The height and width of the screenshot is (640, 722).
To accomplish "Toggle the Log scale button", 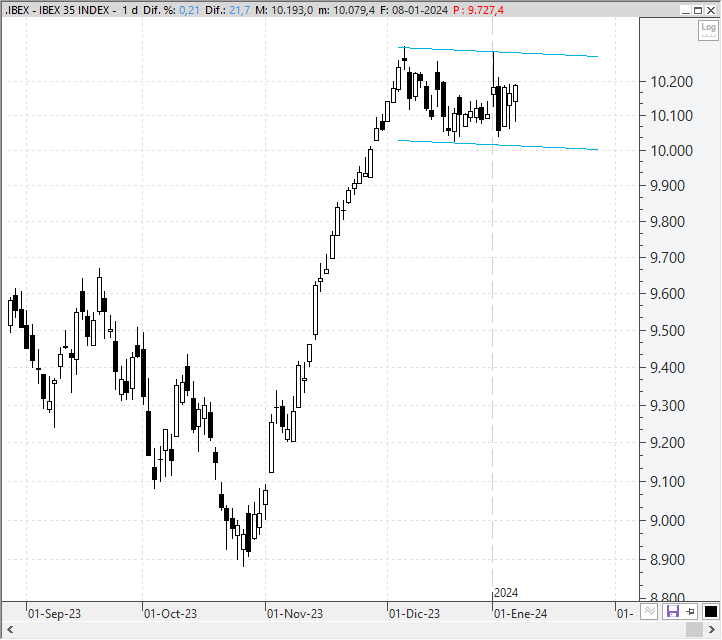I will 708,30.
